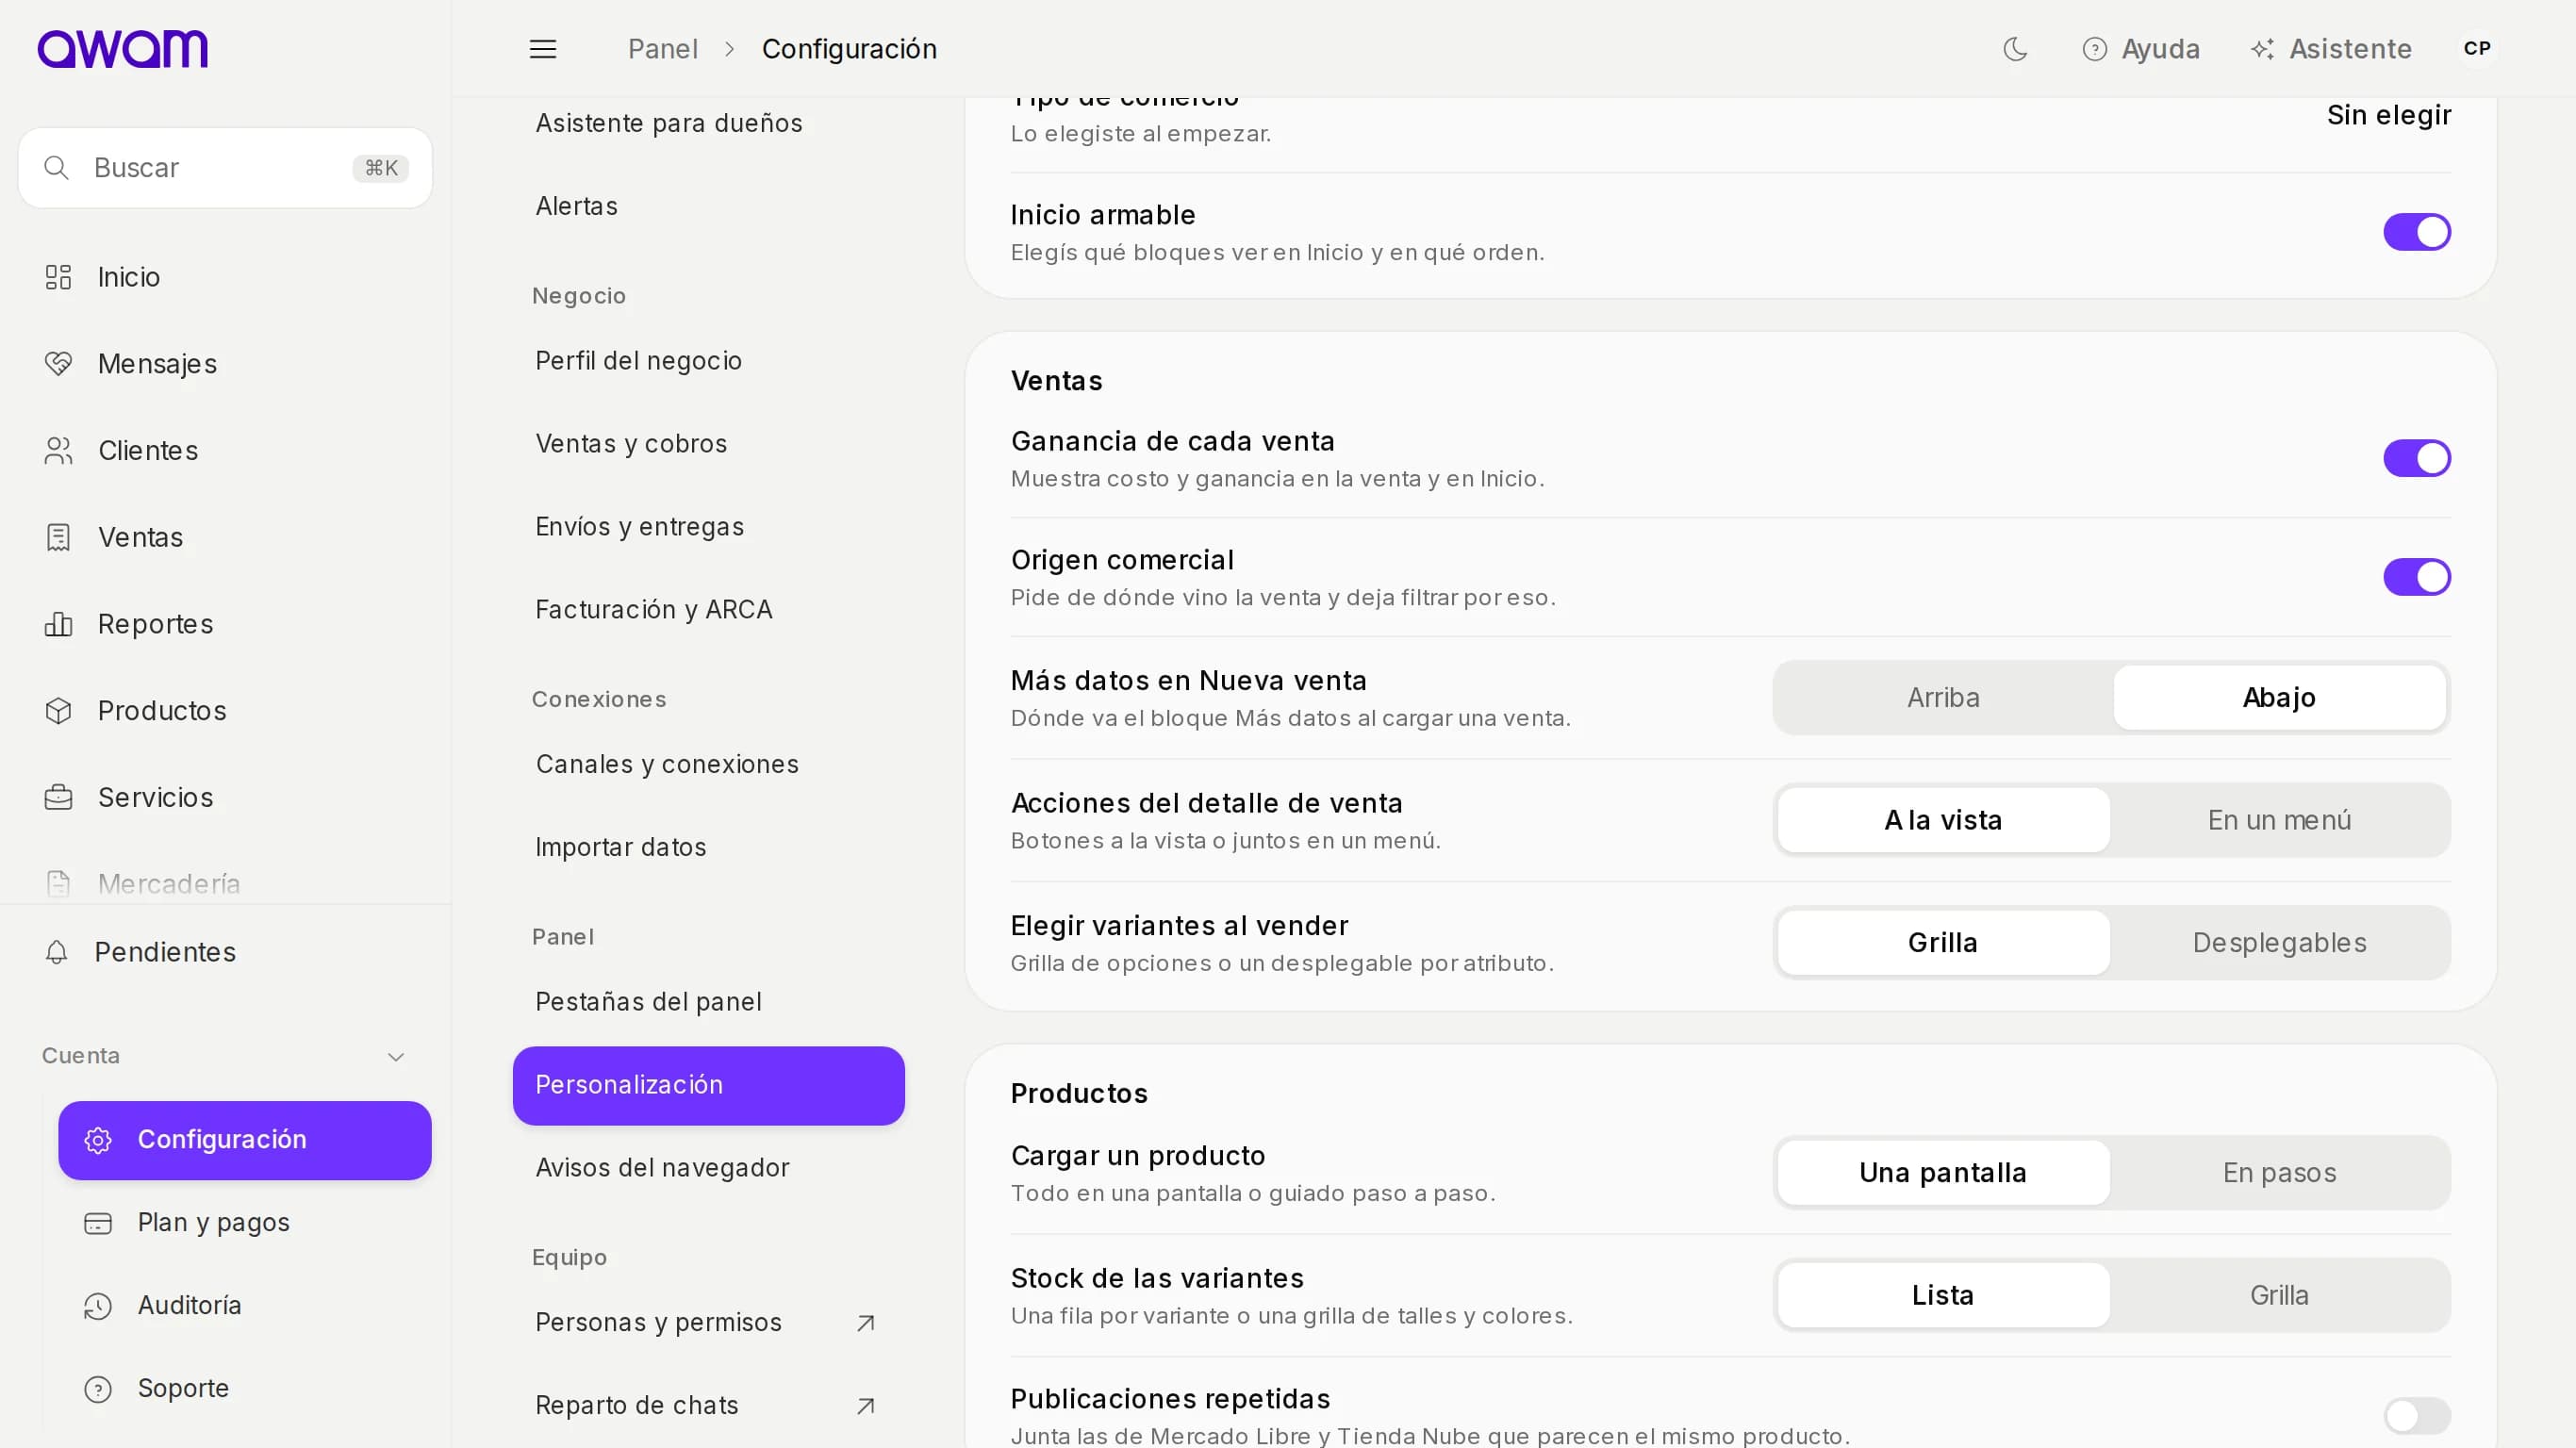The image size is (2576, 1448).
Task: Select Grilla for Stock de las variantes
Action: 2278,1296
